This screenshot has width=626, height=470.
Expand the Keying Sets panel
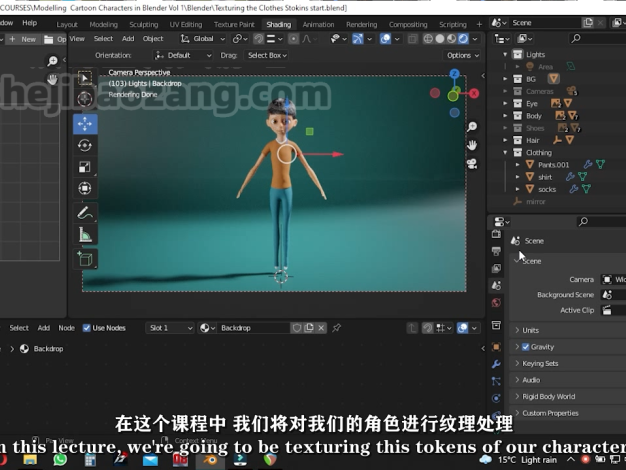click(x=540, y=363)
